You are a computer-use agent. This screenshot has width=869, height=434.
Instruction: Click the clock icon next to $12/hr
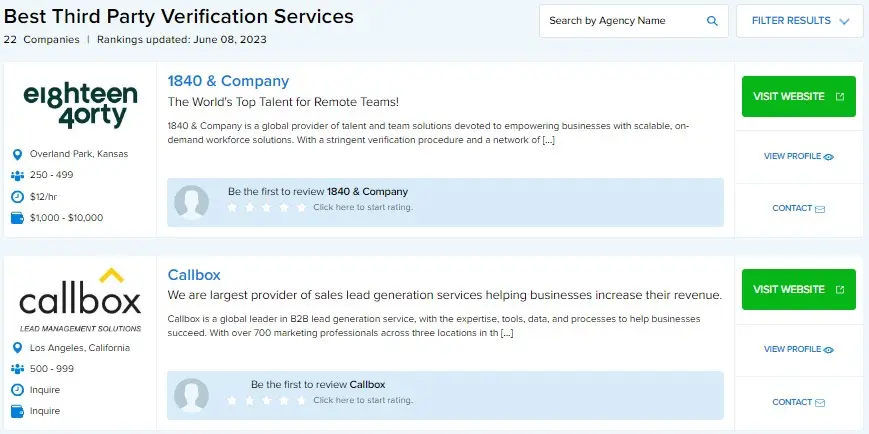17,196
